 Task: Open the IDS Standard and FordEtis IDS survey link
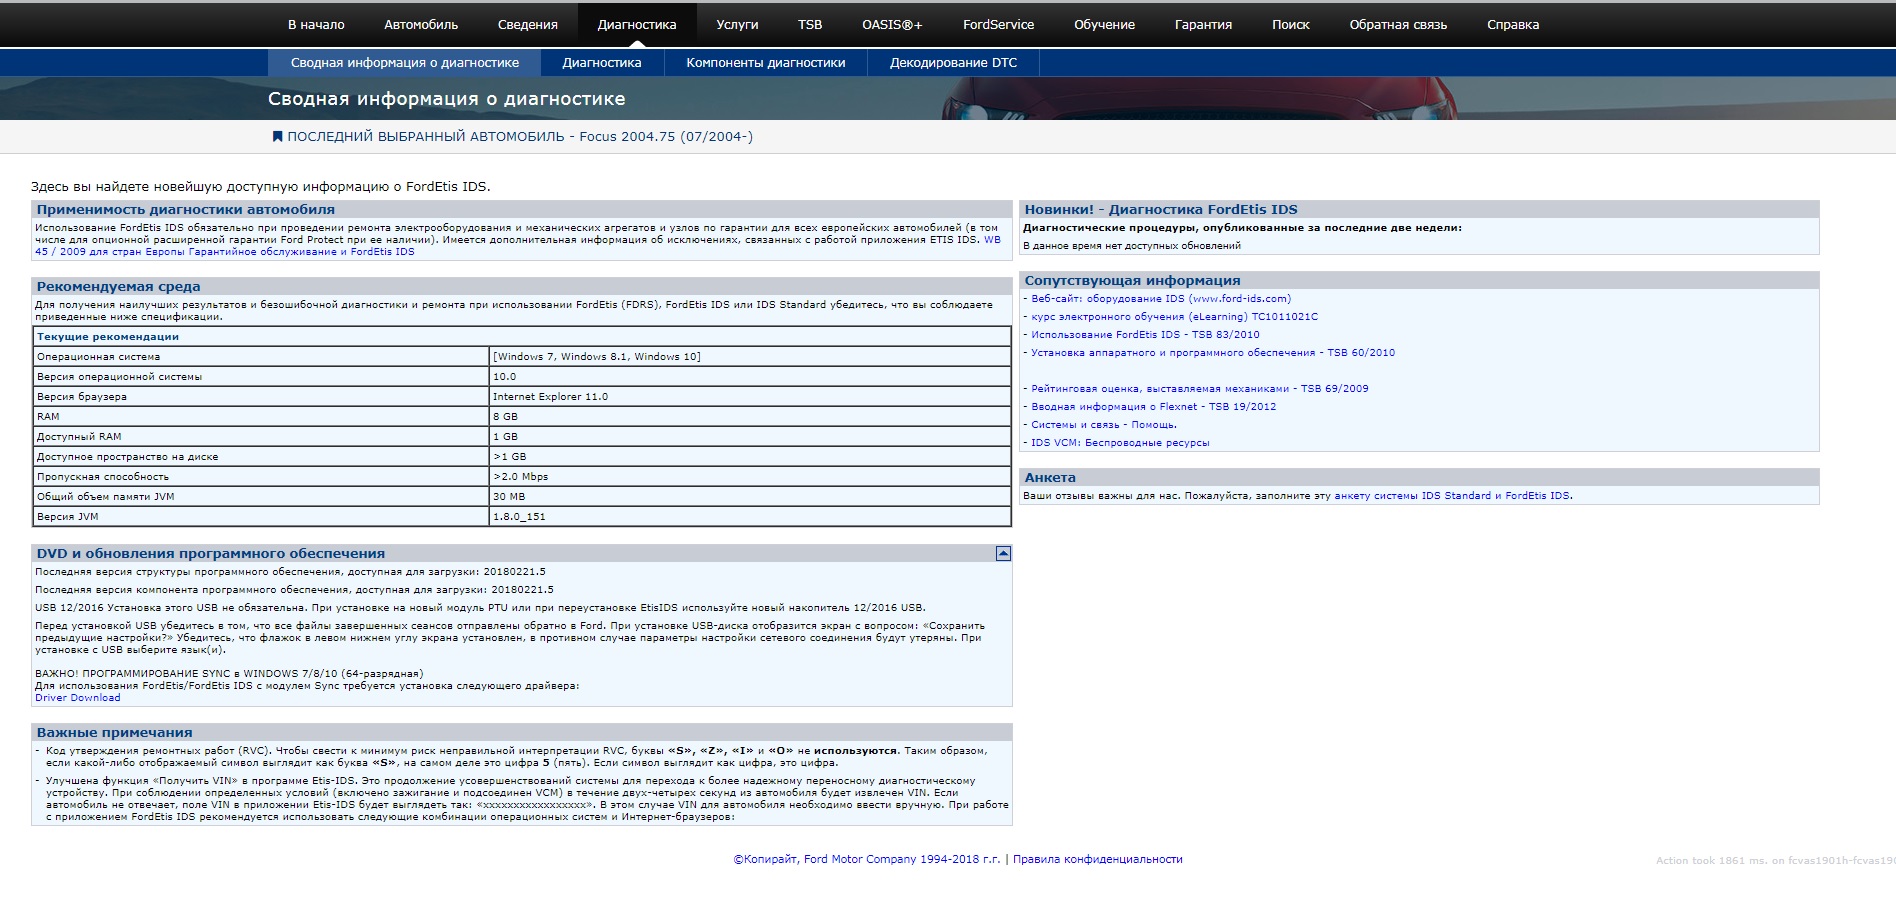pos(1452,495)
